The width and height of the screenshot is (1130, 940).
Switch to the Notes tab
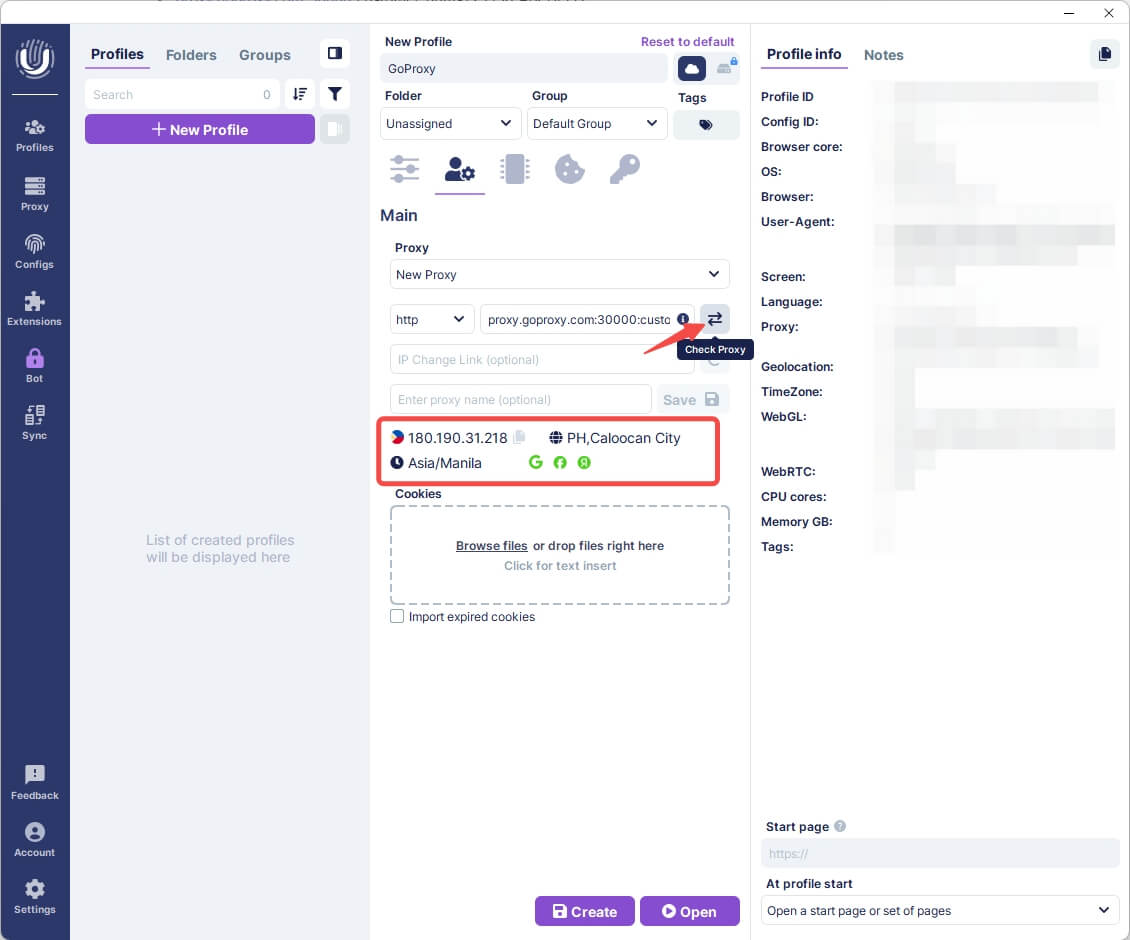(x=883, y=55)
